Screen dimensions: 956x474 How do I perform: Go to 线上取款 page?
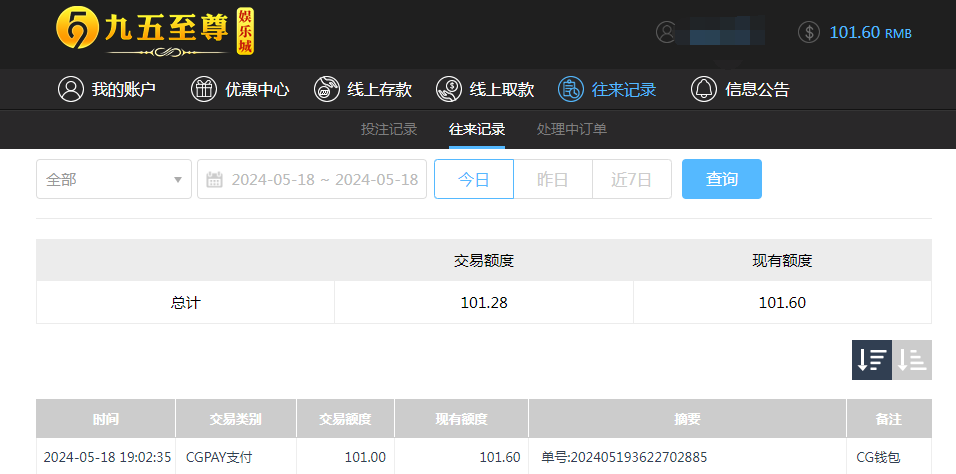(485, 89)
